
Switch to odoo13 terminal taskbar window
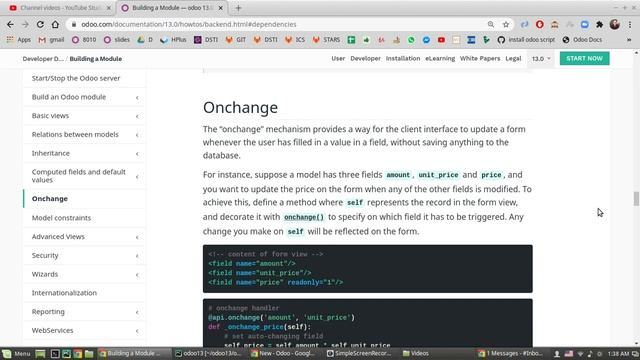208,353
